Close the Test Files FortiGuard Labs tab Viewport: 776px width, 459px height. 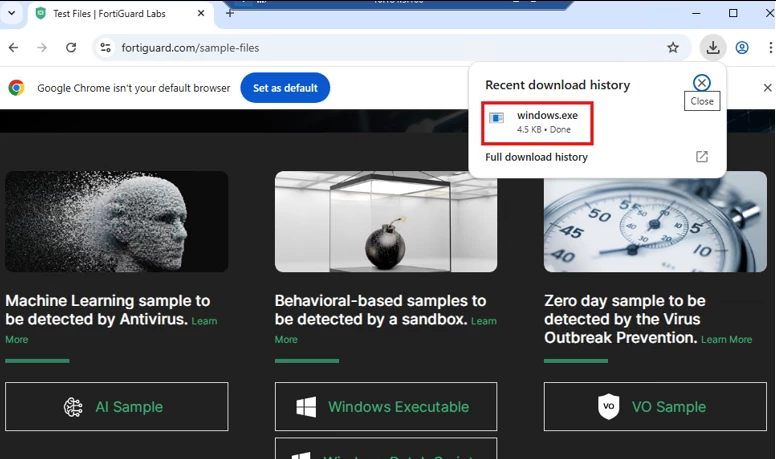click(x=201, y=13)
